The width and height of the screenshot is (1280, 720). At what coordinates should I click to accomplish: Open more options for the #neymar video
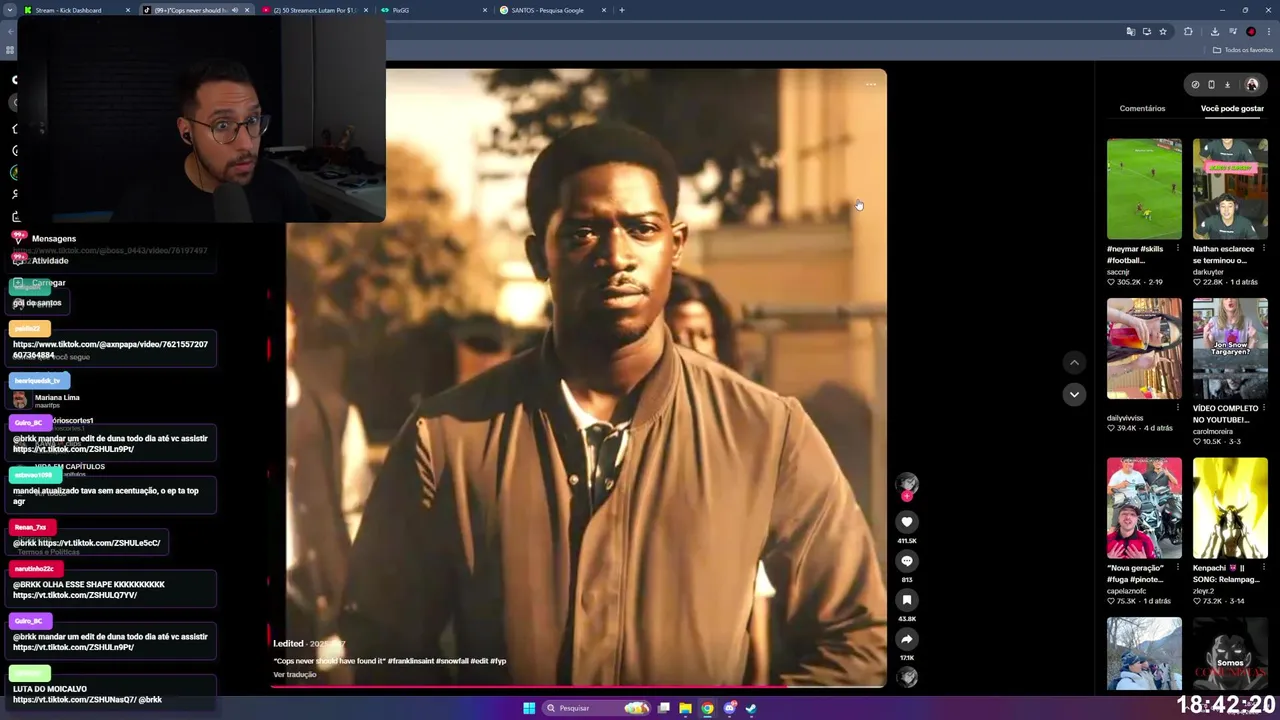(1178, 249)
